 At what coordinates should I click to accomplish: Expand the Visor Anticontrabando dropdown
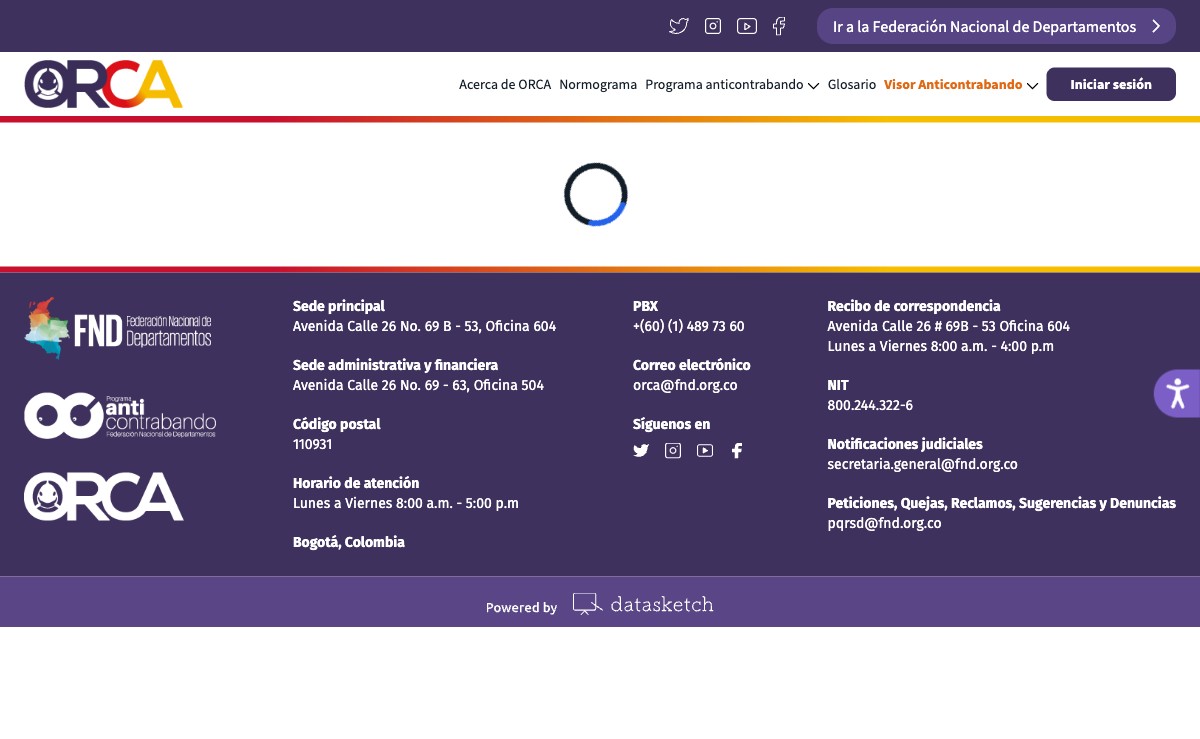click(x=960, y=85)
